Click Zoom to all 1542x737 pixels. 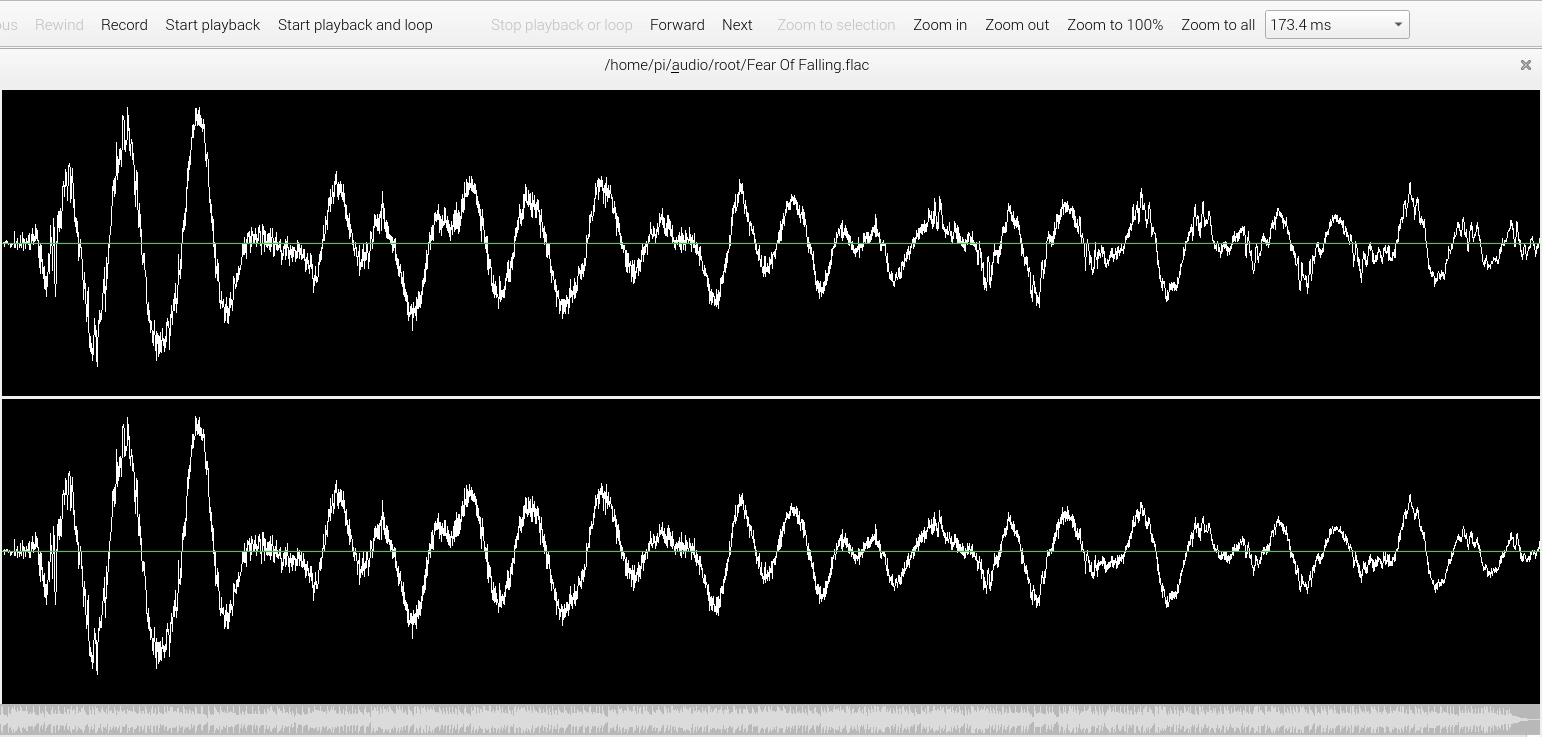tap(1218, 25)
